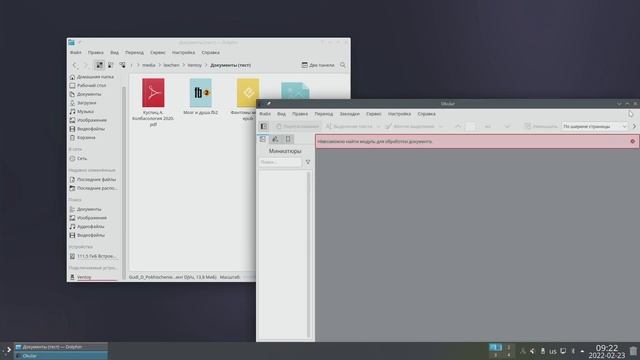The image size is (640, 360).
Task: Click Ventoy segment in Dolphin breadcrumb
Action: click(194, 65)
